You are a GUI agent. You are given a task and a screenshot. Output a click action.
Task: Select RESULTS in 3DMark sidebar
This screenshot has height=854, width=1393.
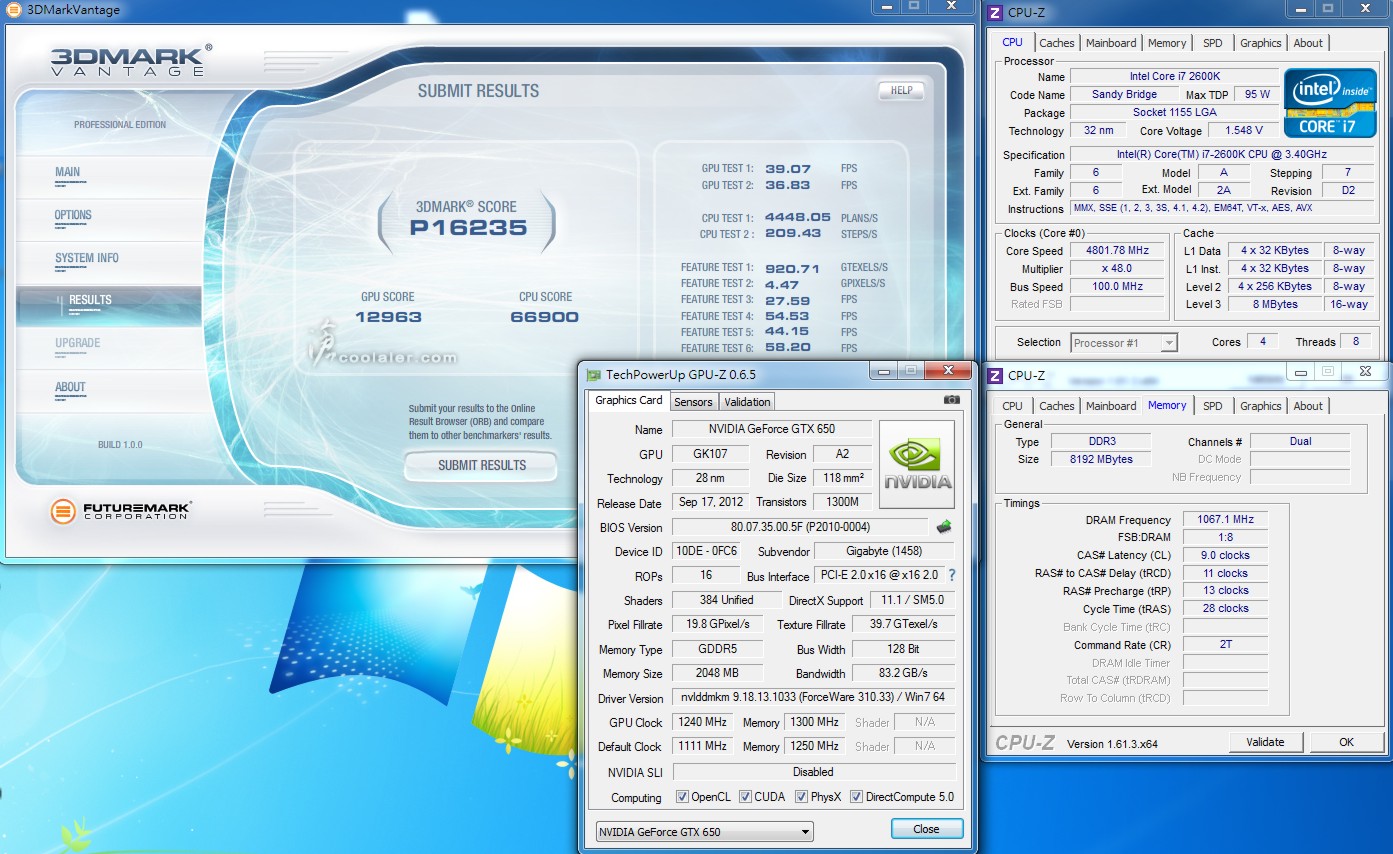click(x=108, y=304)
